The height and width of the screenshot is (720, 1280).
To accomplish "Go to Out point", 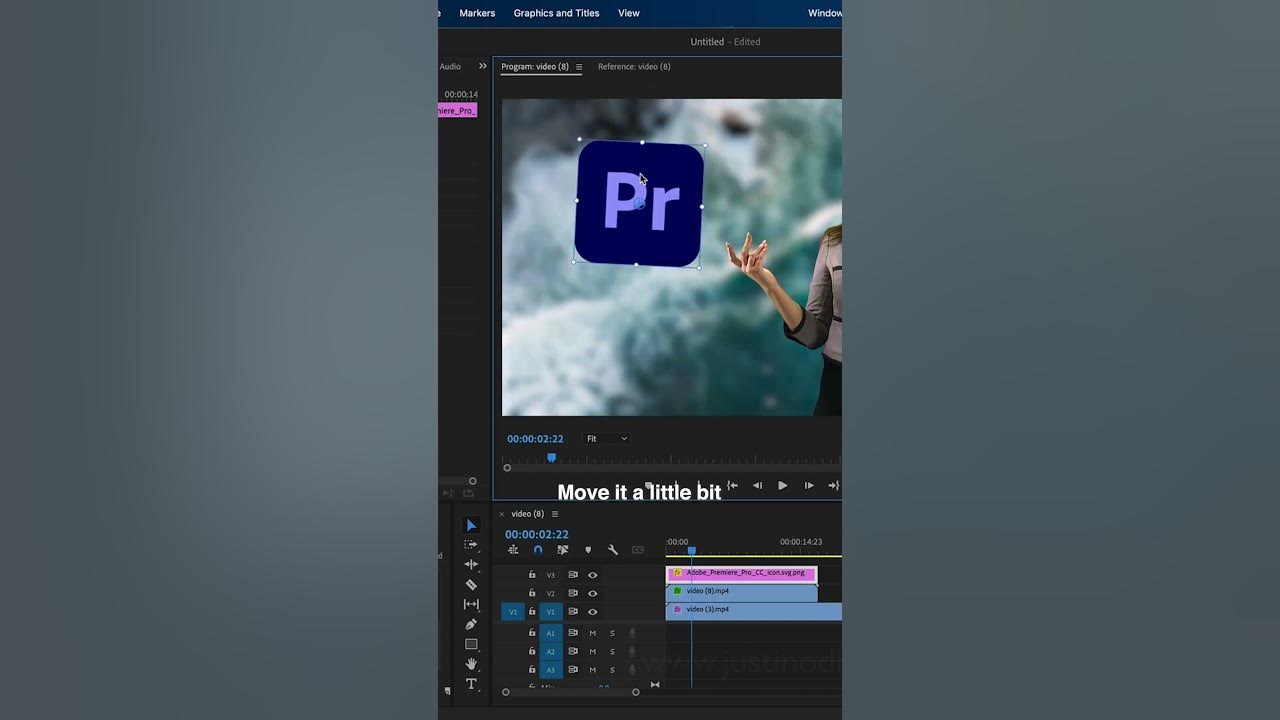I will point(834,485).
